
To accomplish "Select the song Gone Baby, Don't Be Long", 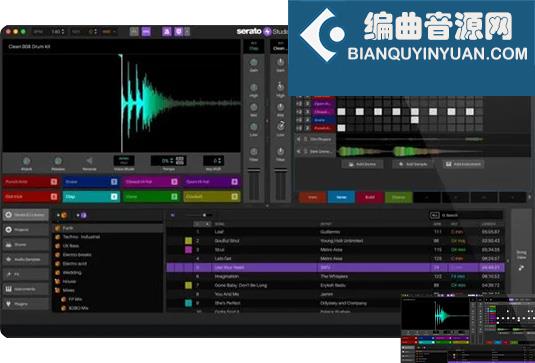I will point(335,285).
